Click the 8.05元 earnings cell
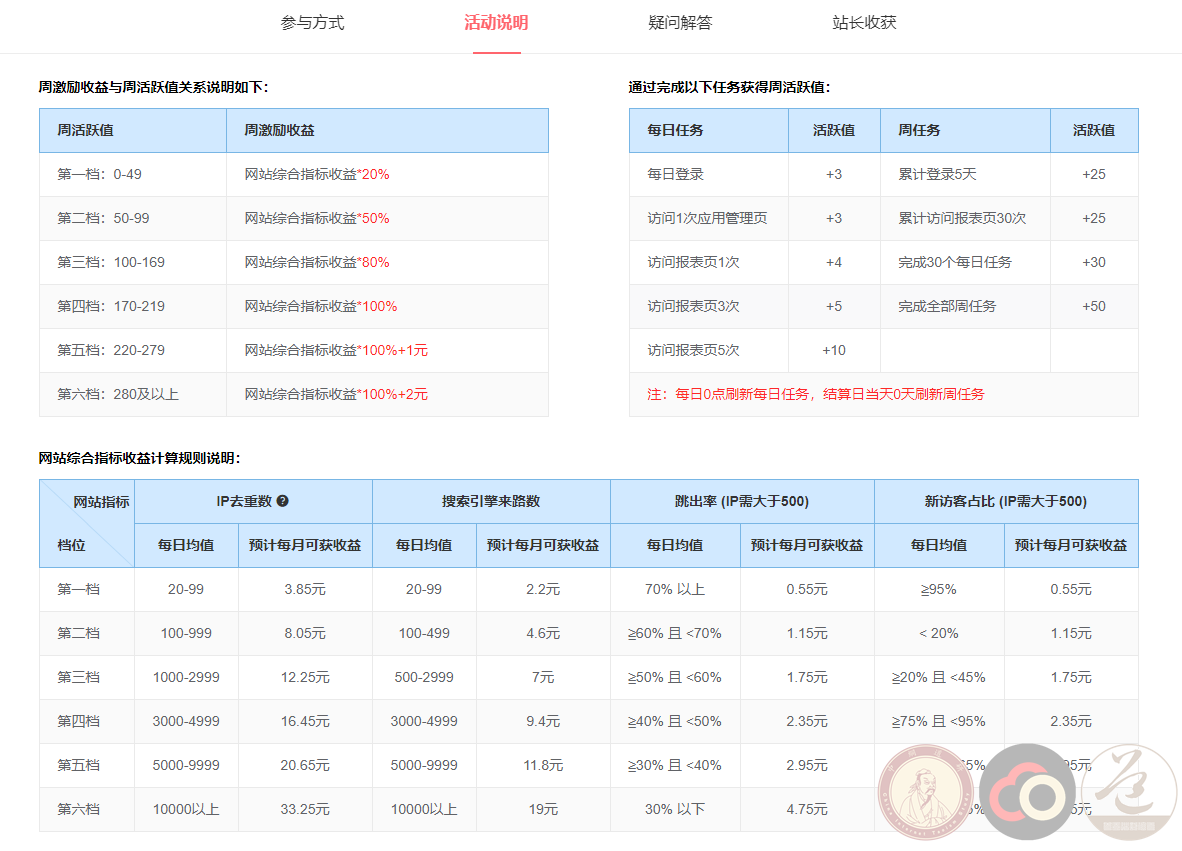The width and height of the screenshot is (1182, 851). [x=305, y=633]
